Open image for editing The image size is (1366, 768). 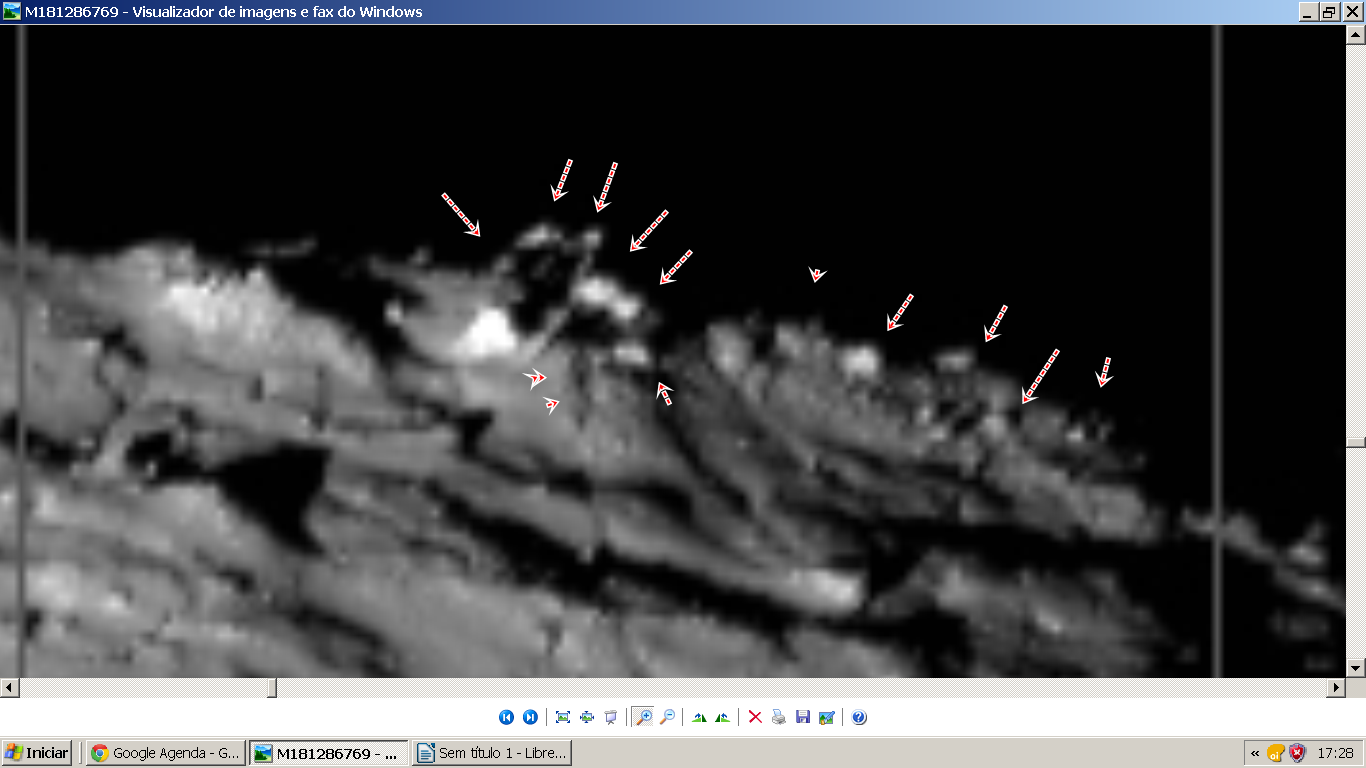(x=826, y=717)
